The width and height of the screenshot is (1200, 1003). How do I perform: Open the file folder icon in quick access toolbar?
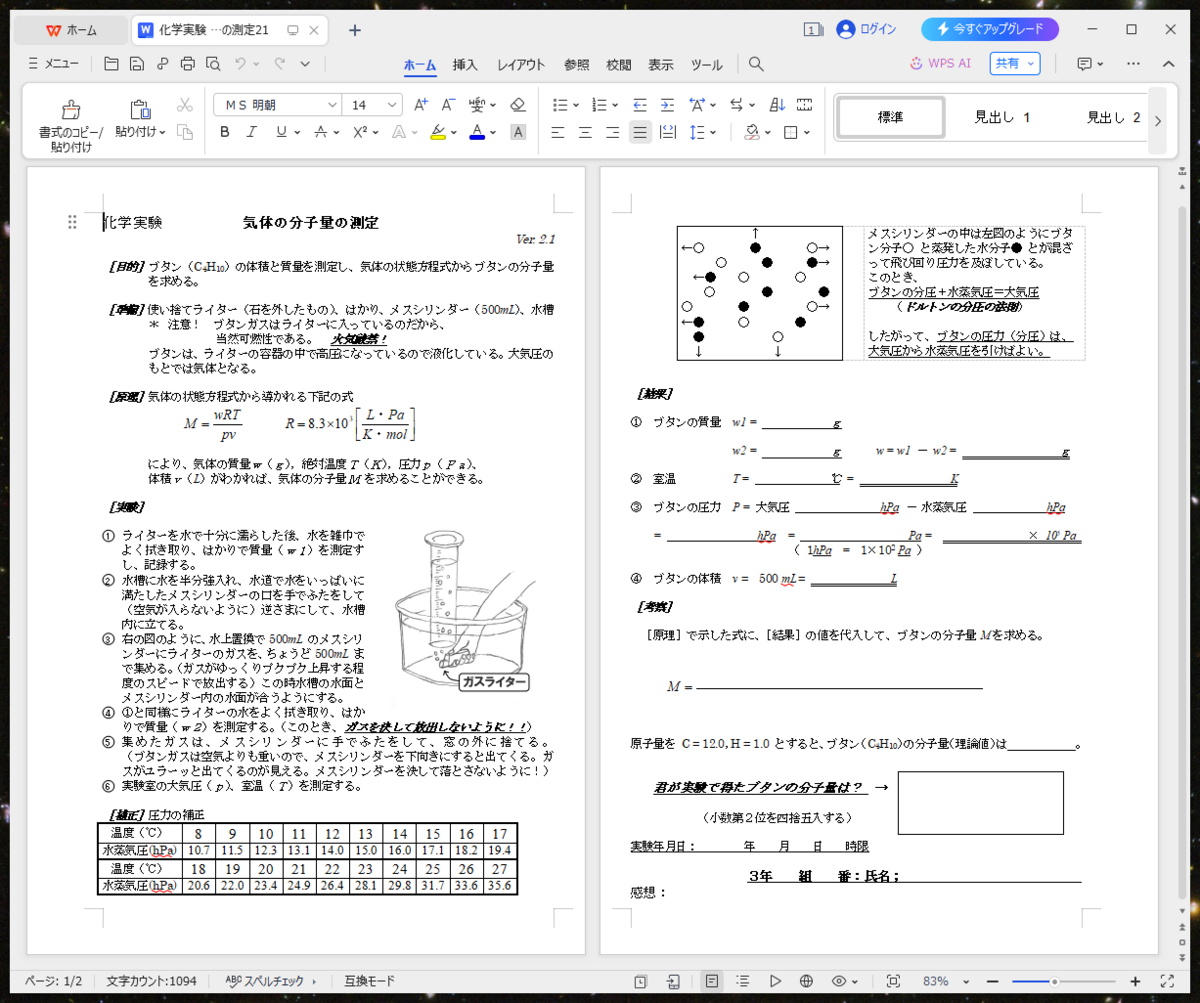click(x=110, y=64)
